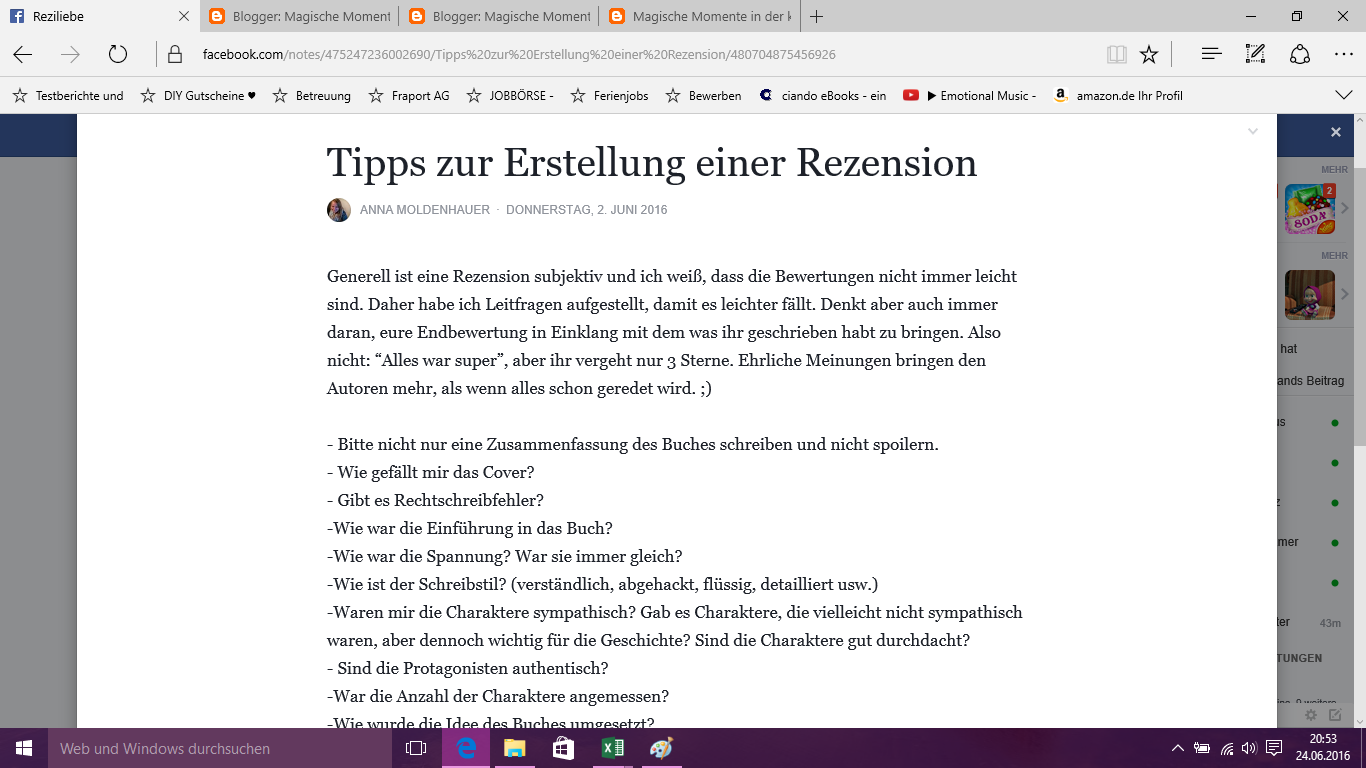Click the line Gibt es Rechtschreibfehler?

(435, 500)
